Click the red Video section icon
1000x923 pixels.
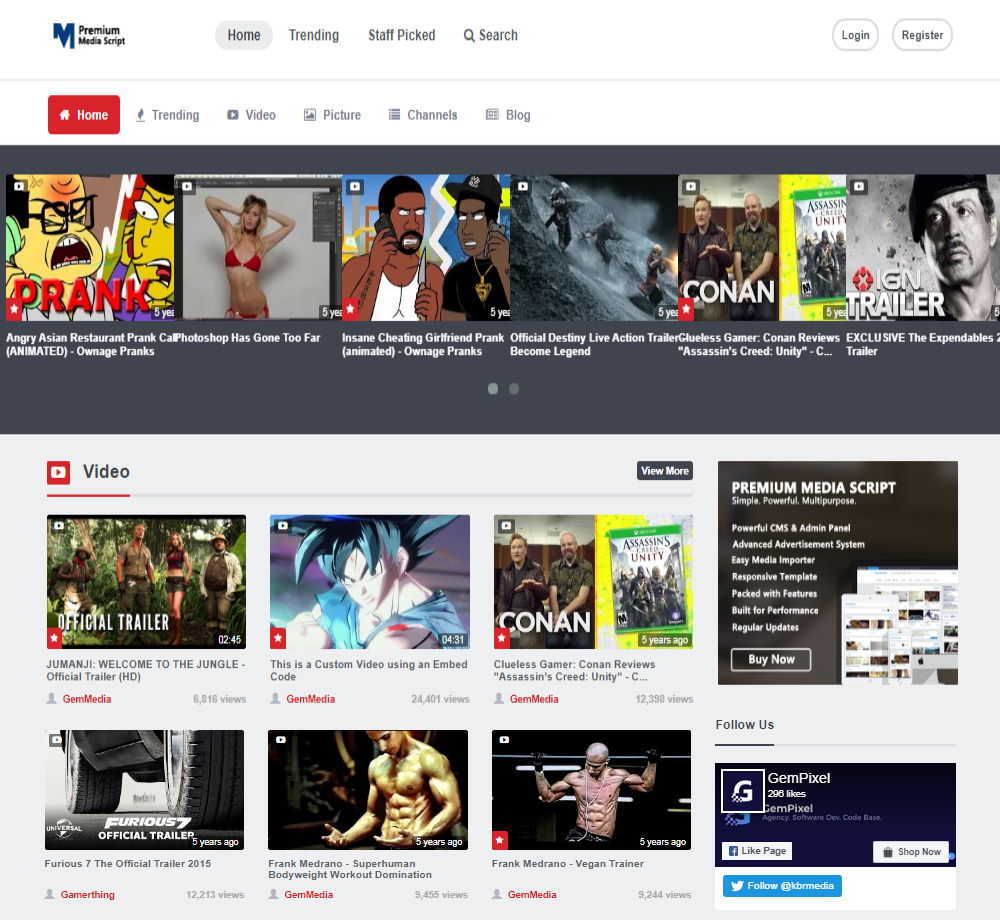click(59, 472)
